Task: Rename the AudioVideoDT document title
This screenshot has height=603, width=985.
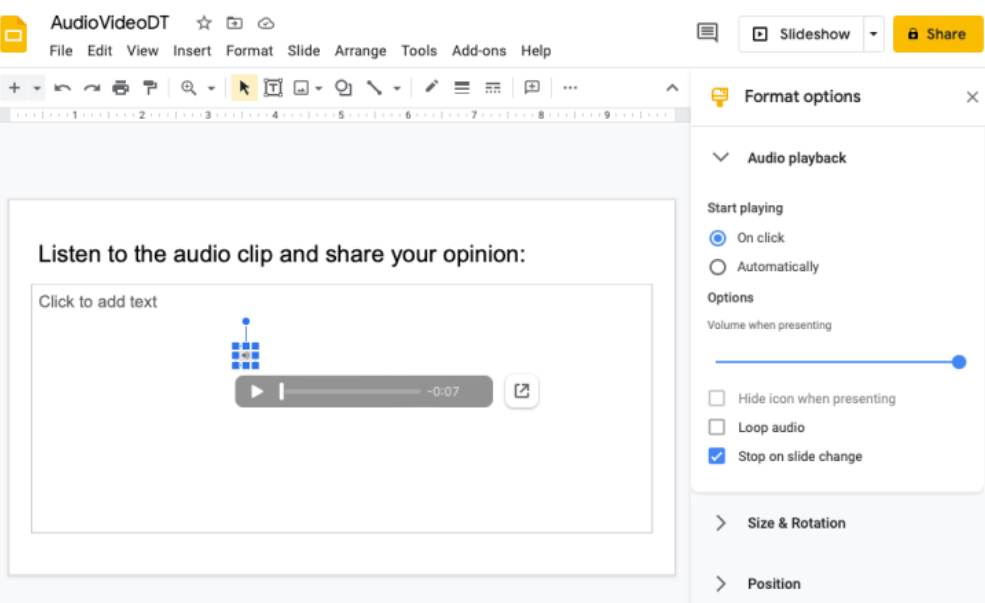Action: [110, 23]
